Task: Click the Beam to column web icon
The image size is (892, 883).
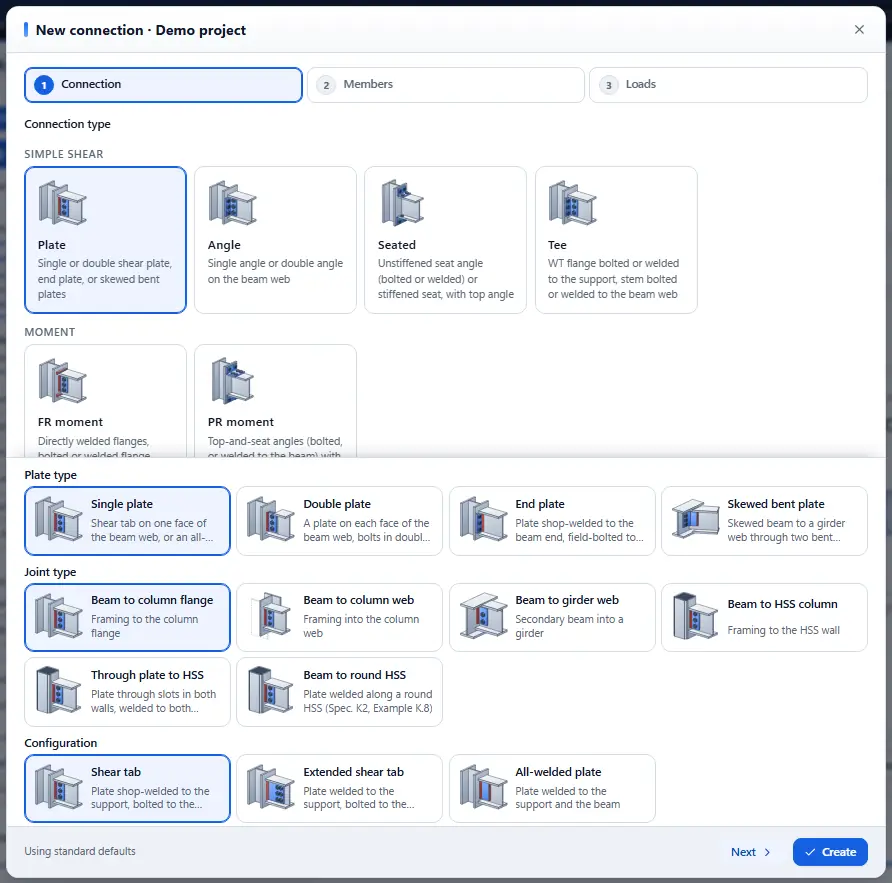Action: (271, 617)
